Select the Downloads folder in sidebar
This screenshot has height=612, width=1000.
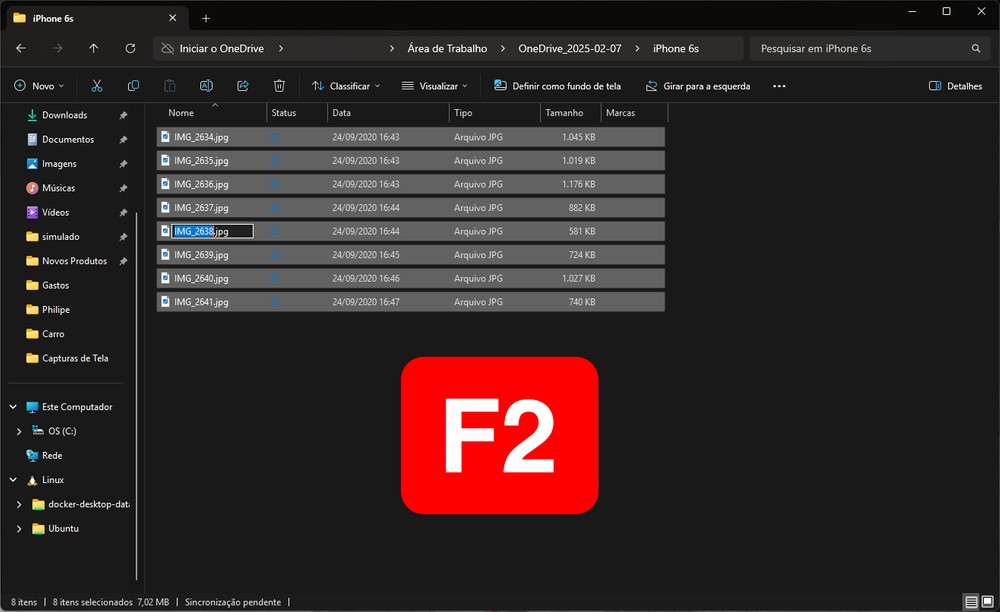tap(64, 115)
